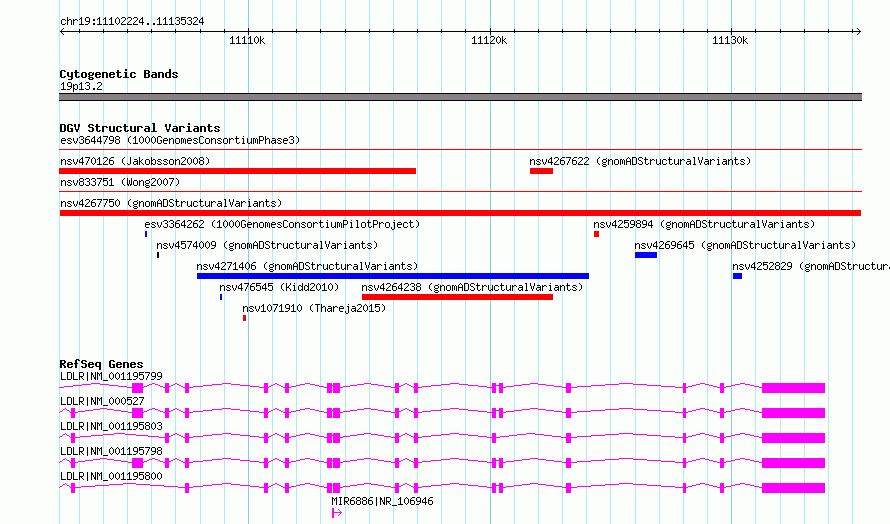Click the 11120k ruler position label
The width and height of the screenshot is (890, 524).
point(489,40)
